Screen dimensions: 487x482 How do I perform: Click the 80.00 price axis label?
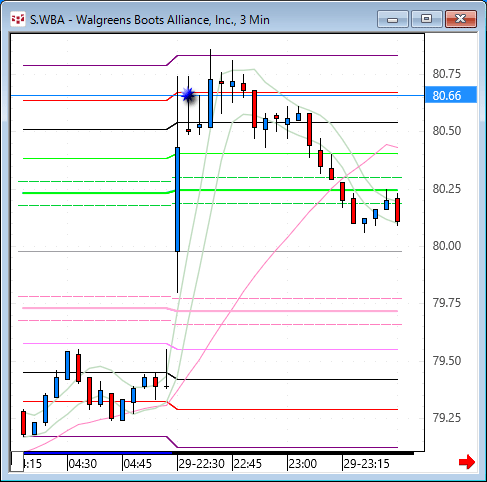[447, 246]
